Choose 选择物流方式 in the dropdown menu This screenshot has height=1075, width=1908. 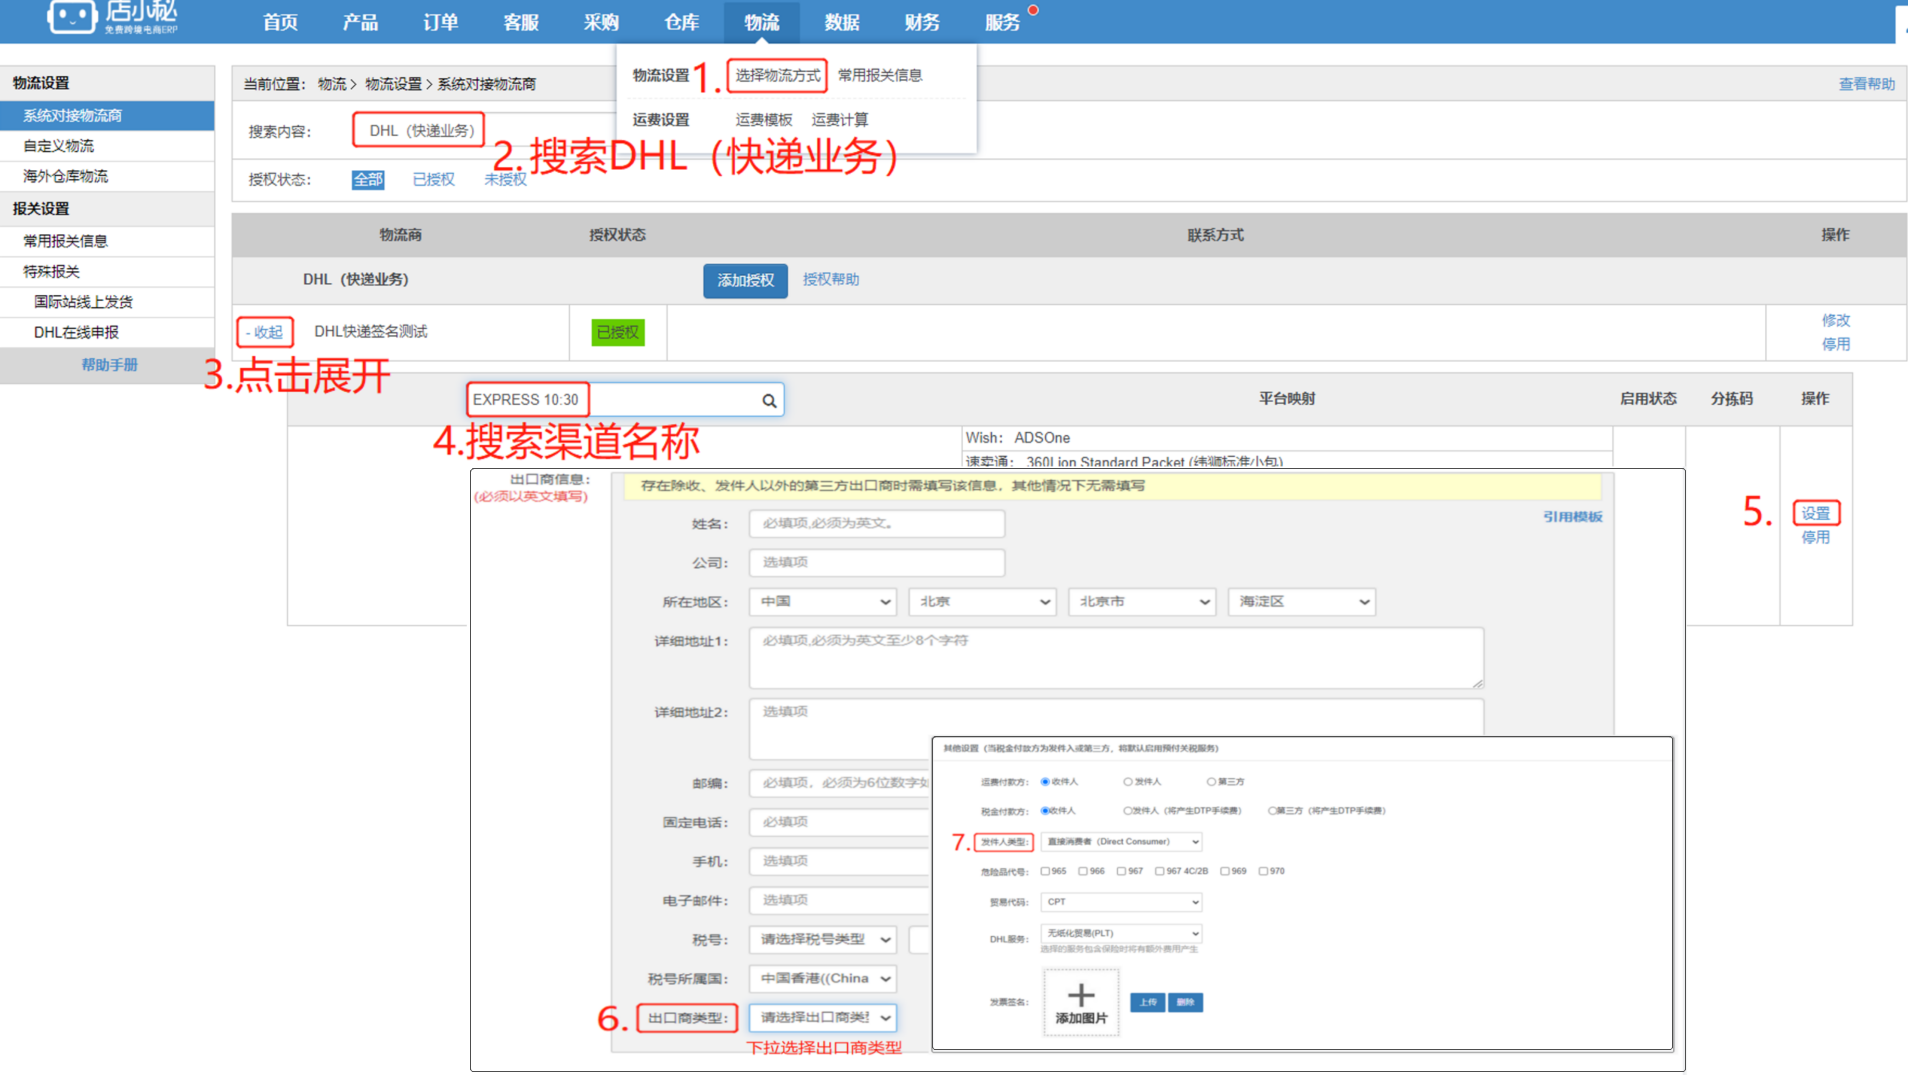[x=777, y=75]
